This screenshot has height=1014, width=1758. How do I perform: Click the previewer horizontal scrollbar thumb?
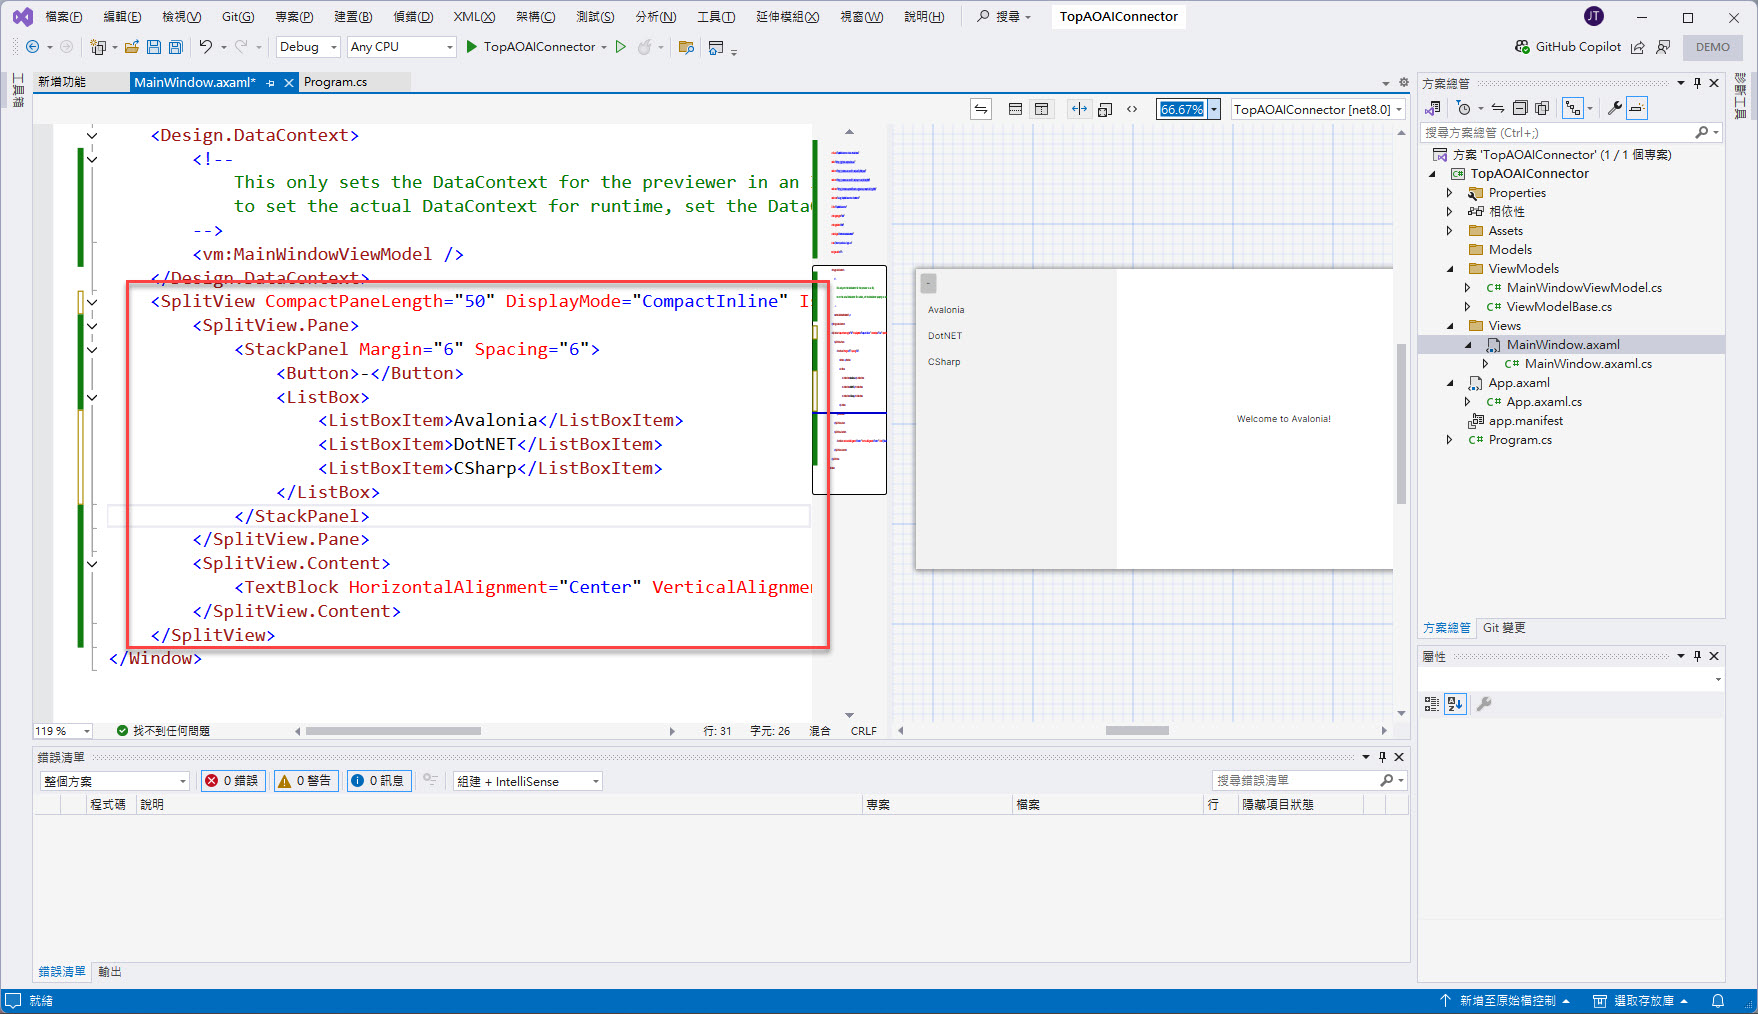point(1137,731)
